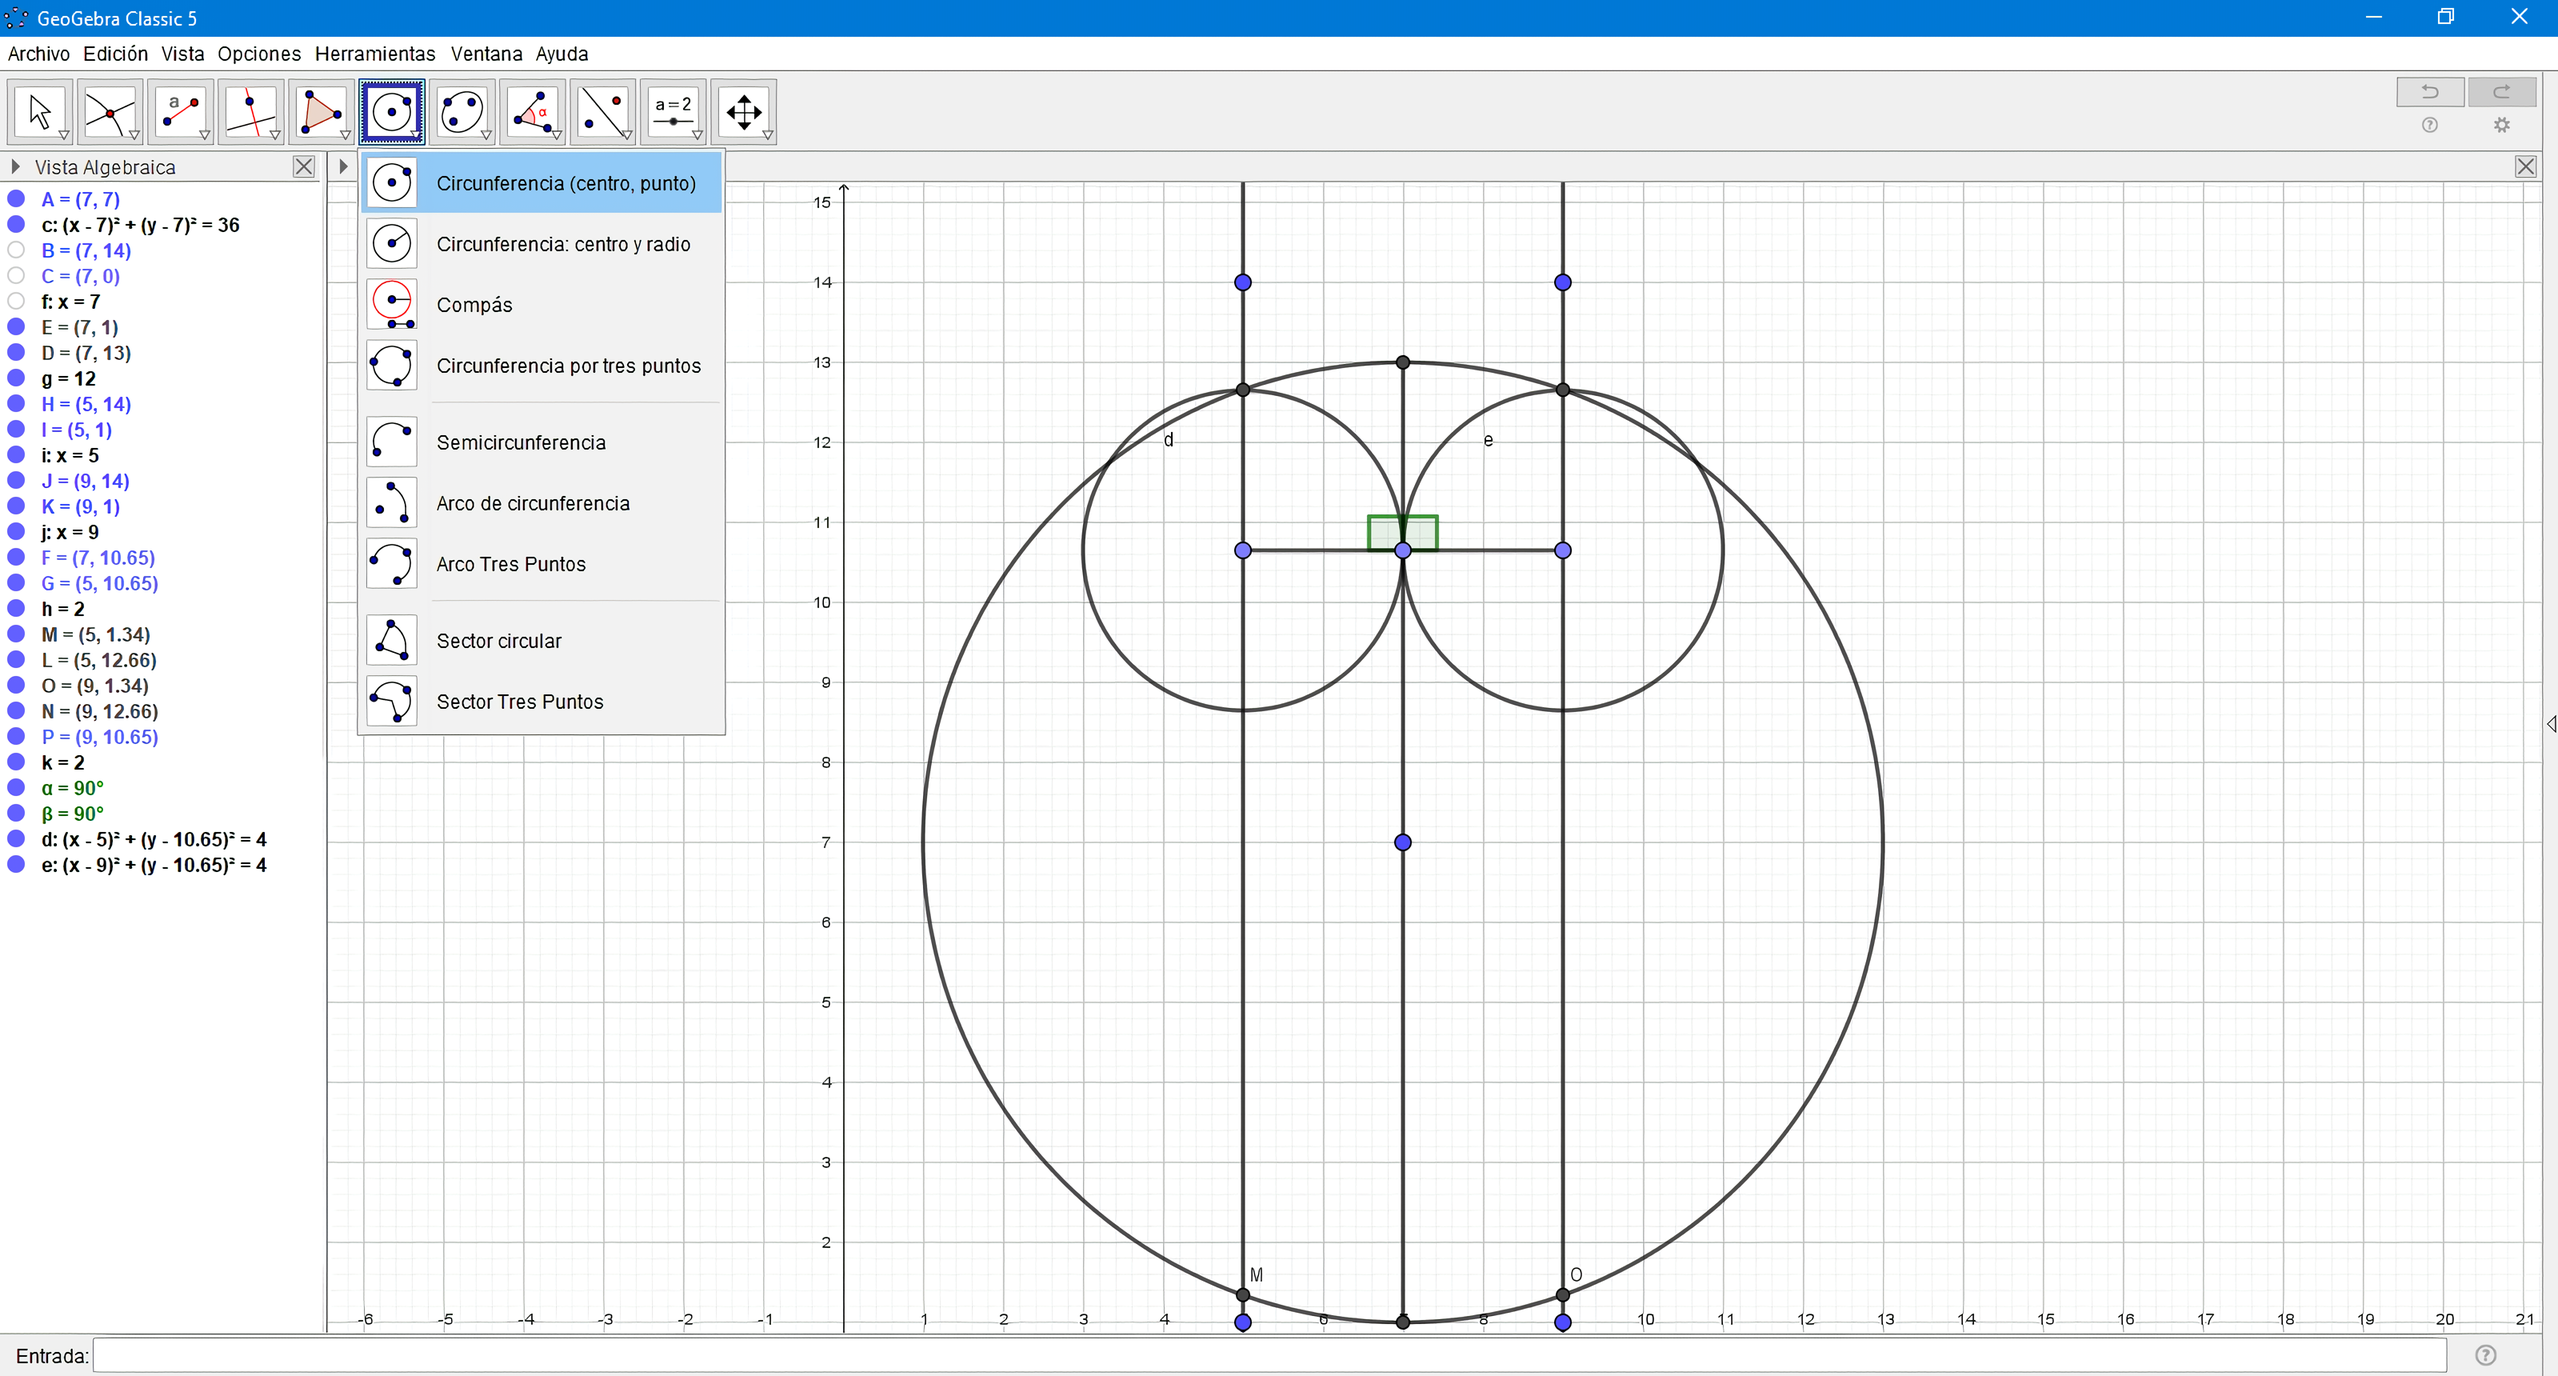Open the perpendicular line tool dropdown arrow
This screenshot has height=1376, width=2558.
pos(275,135)
